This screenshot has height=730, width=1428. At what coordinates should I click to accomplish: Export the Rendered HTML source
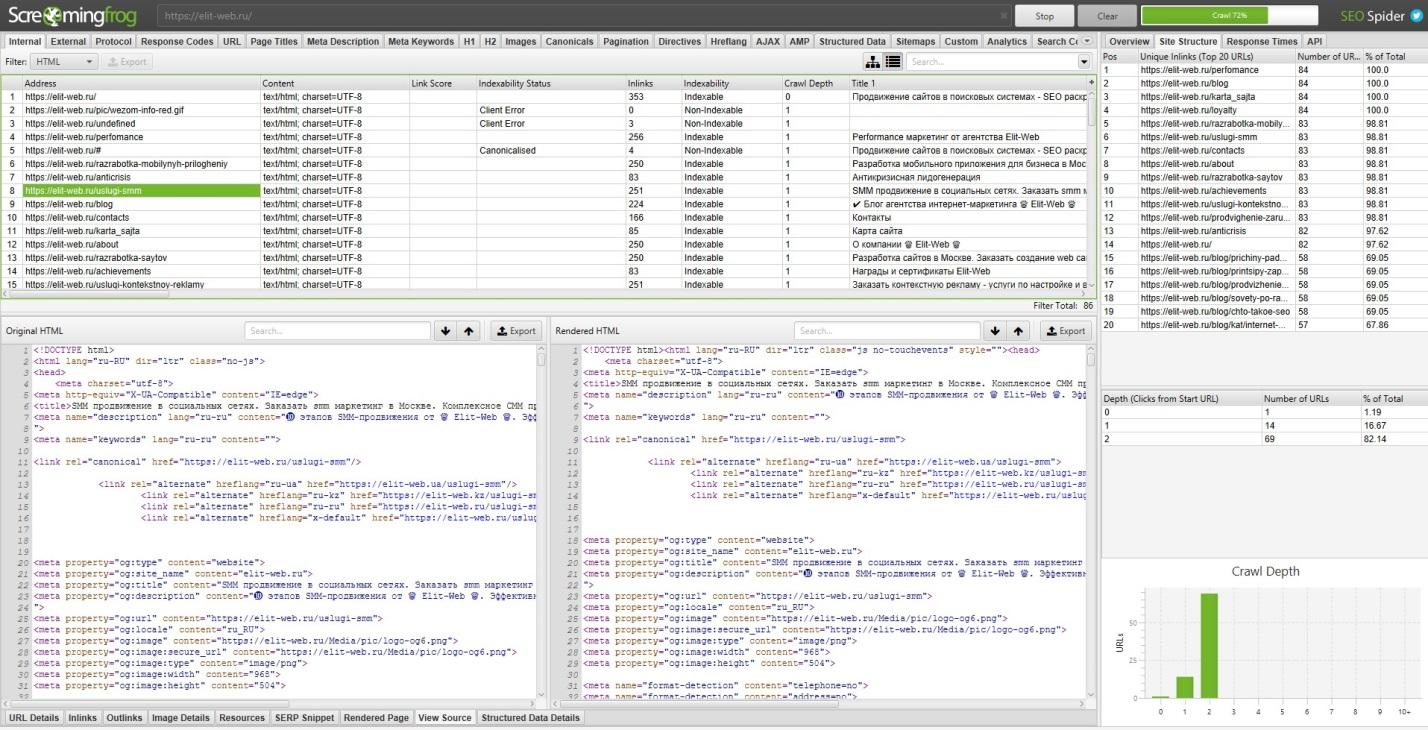pyautogui.click(x=1065, y=331)
